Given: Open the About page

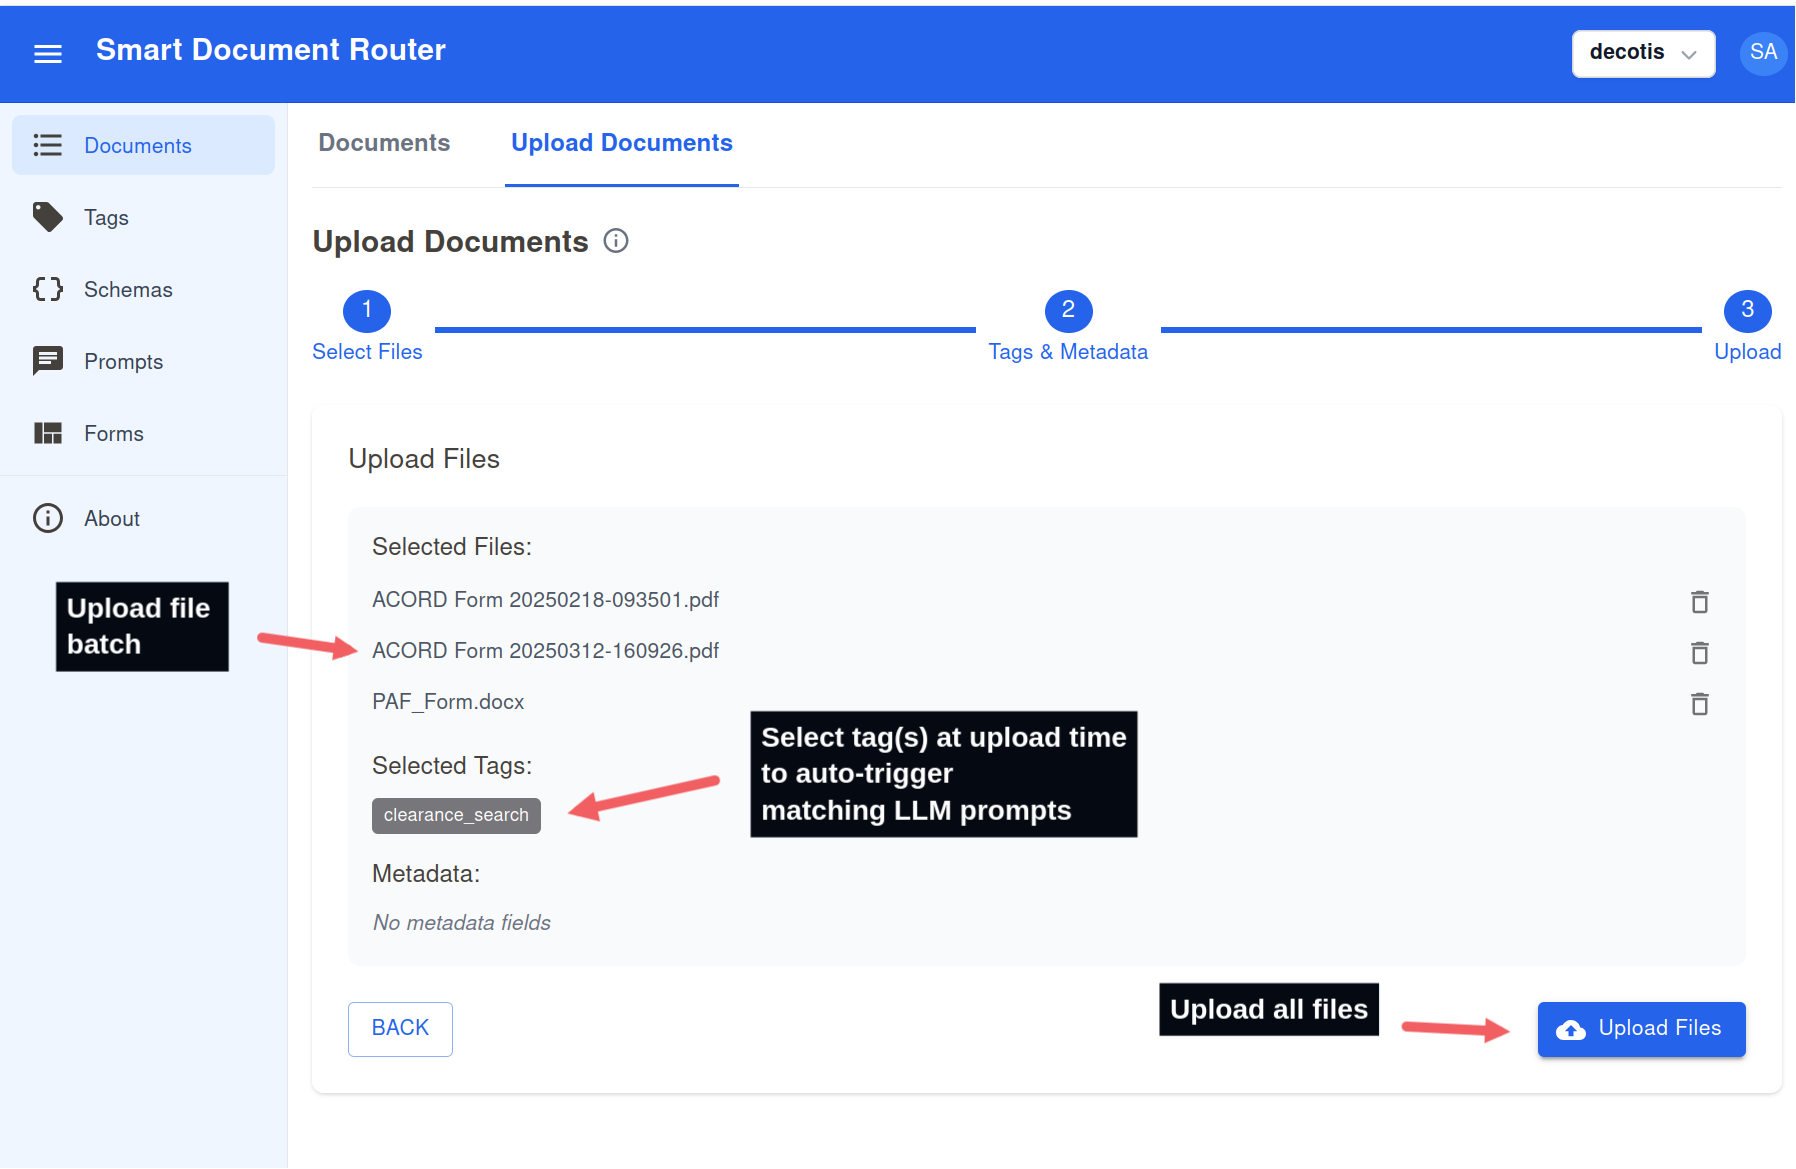Looking at the screenshot, I should pyautogui.click(x=111, y=519).
